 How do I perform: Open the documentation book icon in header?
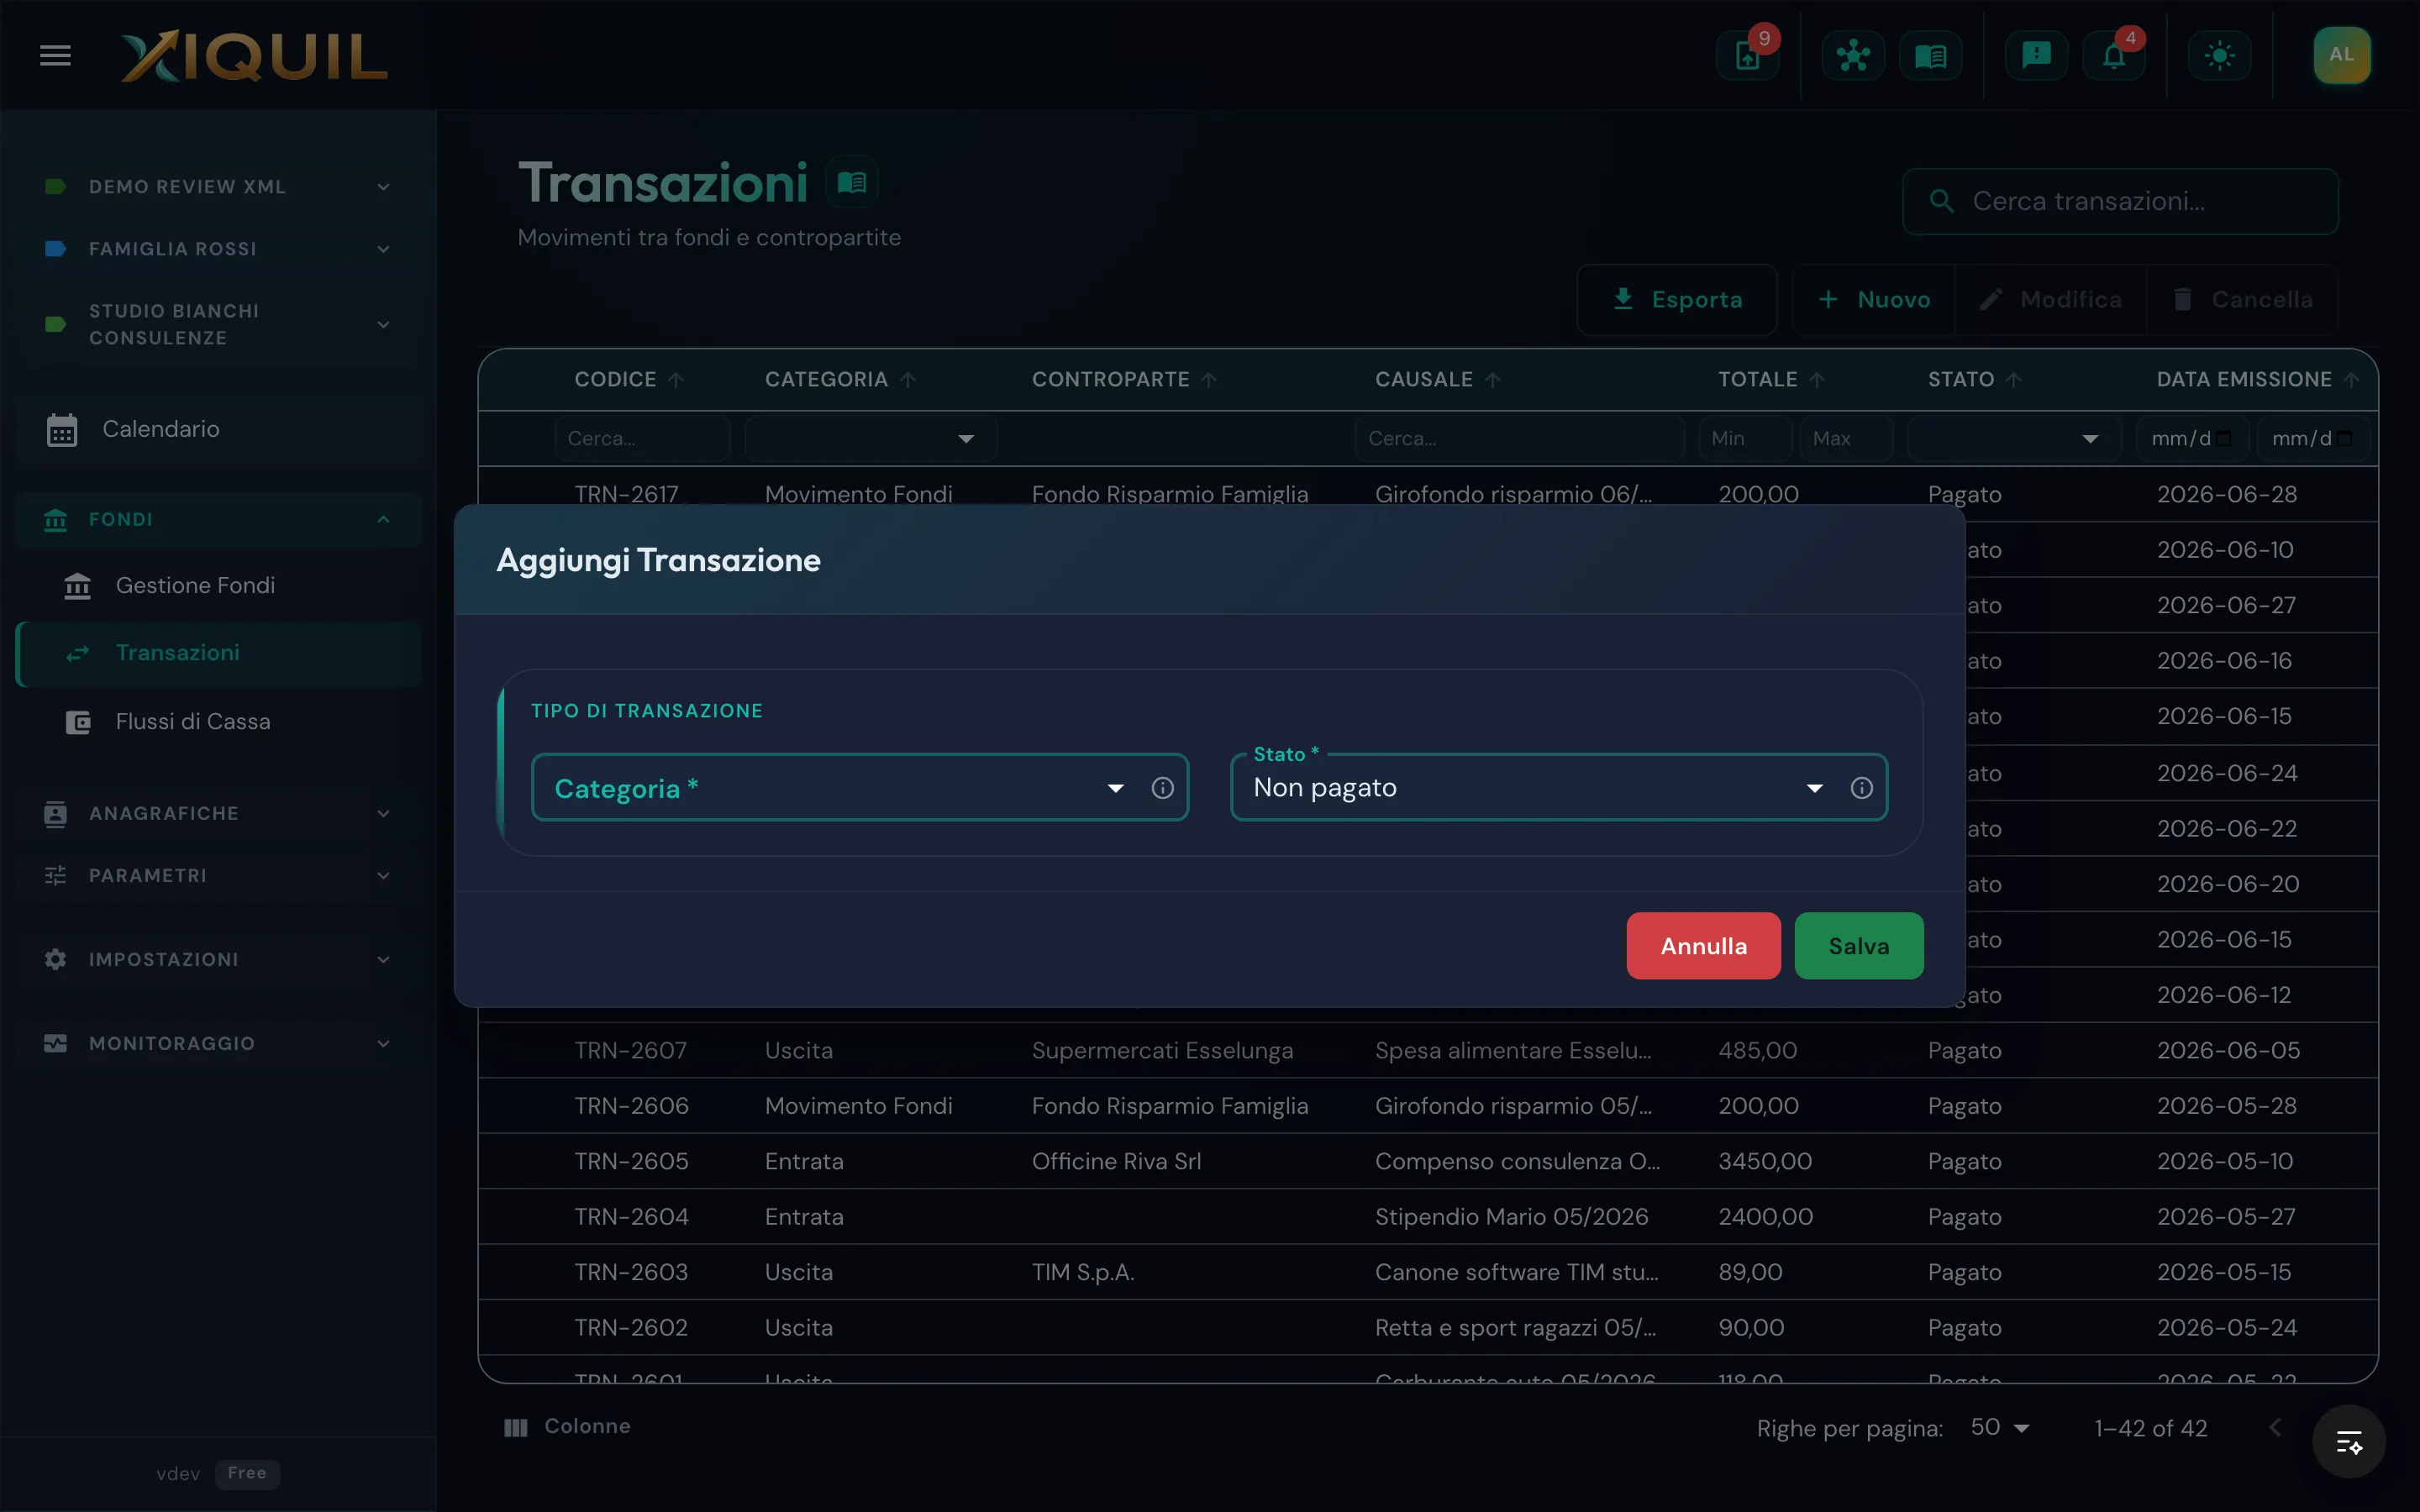click(x=1930, y=55)
